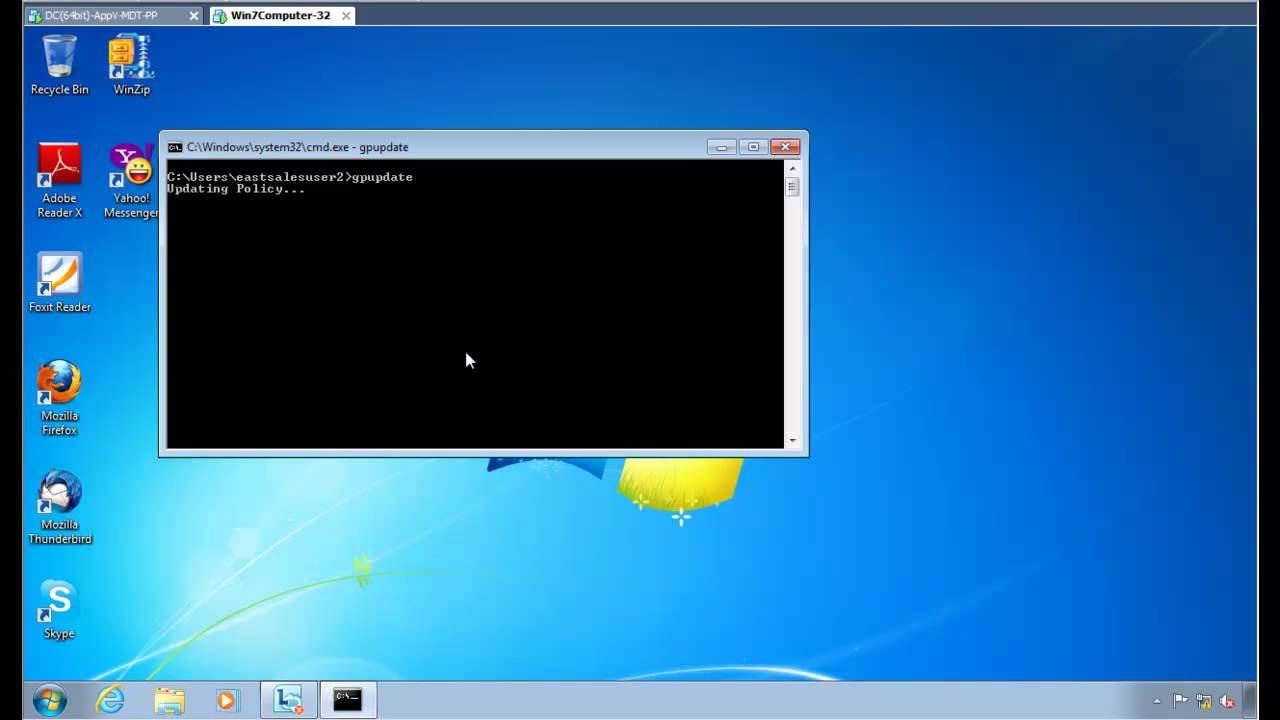Click the network warning tray icon
The height and width of the screenshot is (720, 1280).
point(1204,701)
